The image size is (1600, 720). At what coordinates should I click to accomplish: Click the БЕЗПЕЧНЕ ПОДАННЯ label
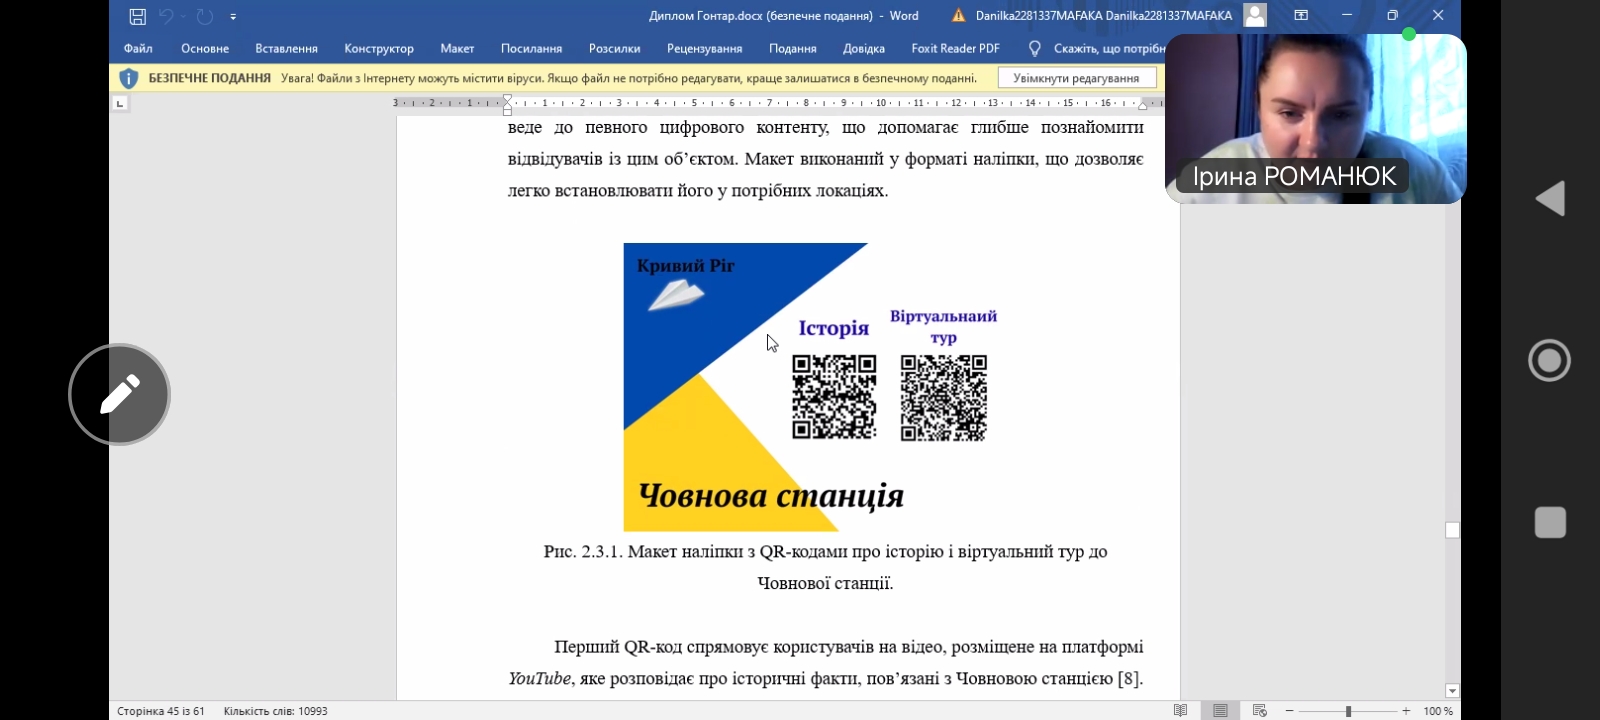[210, 78]
